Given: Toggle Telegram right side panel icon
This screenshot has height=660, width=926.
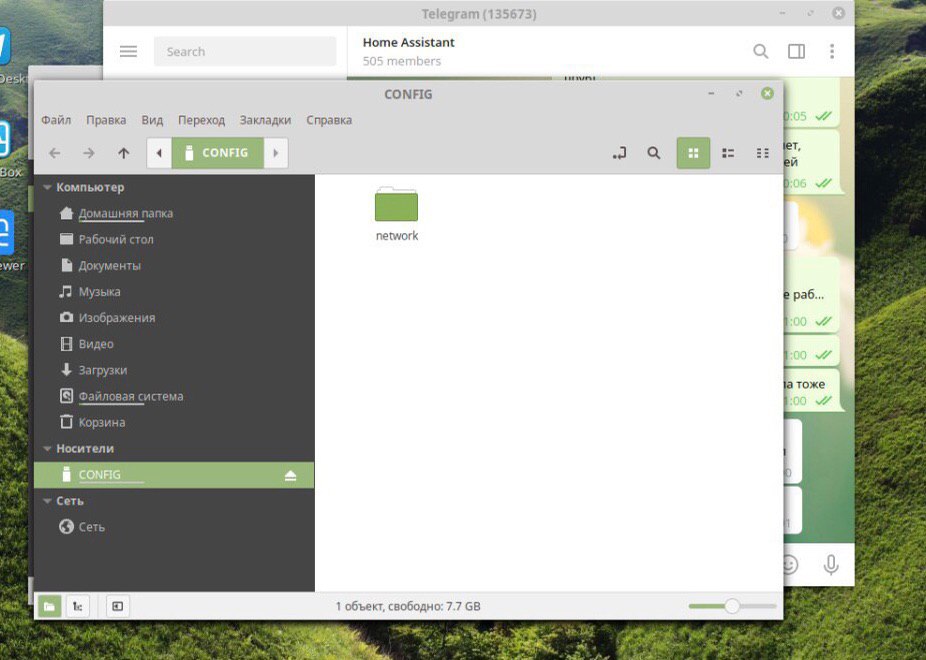Looking at the screenshot, I should (796, 51).
